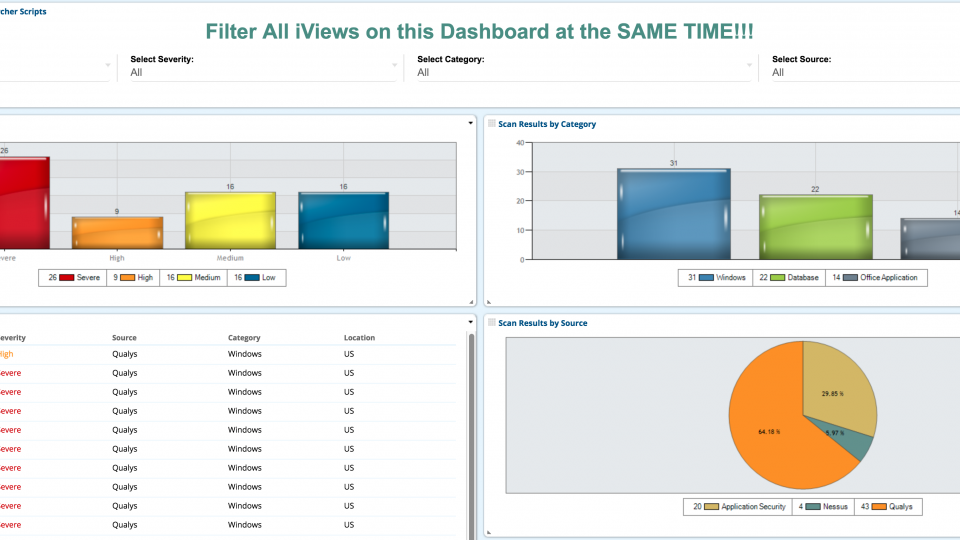Click the results table vertical scrollbar

[471, 437]
